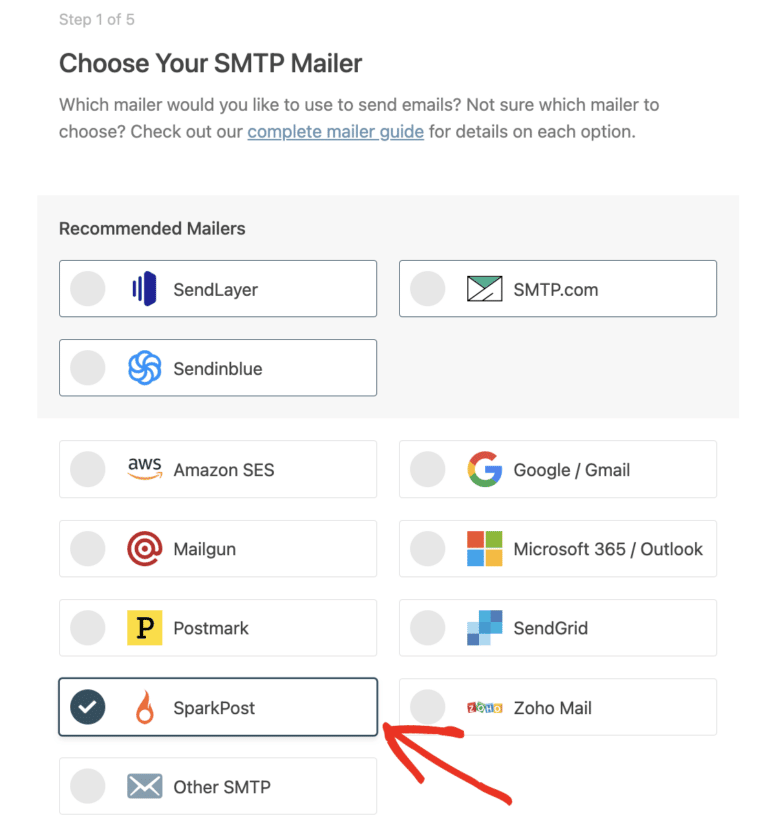
Task: Click the Amazon SES option label
Action: (x=224, y=469)
